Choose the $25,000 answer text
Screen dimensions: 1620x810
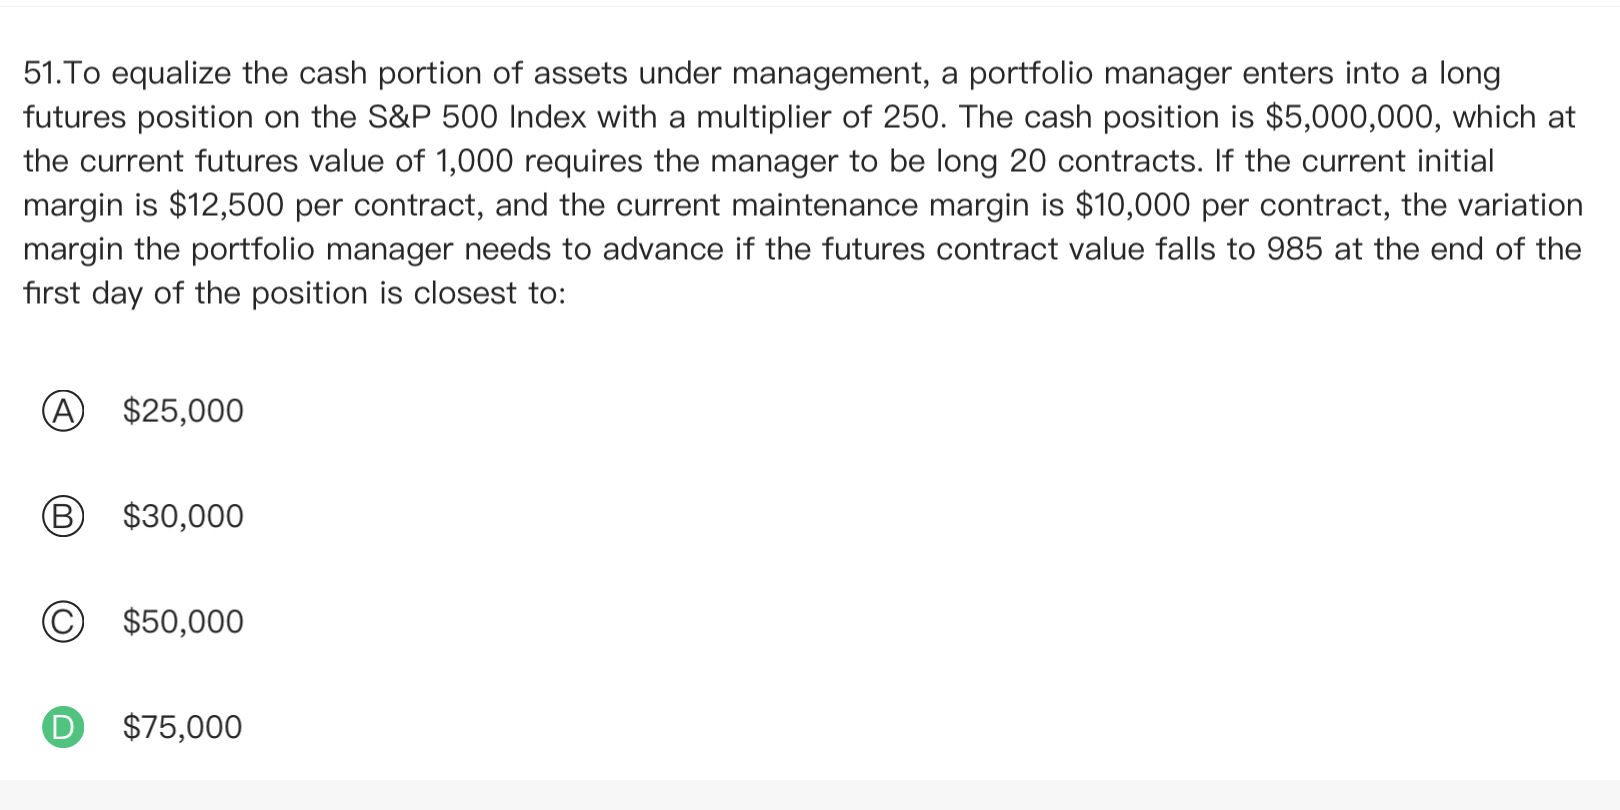(x=183, y=411)
